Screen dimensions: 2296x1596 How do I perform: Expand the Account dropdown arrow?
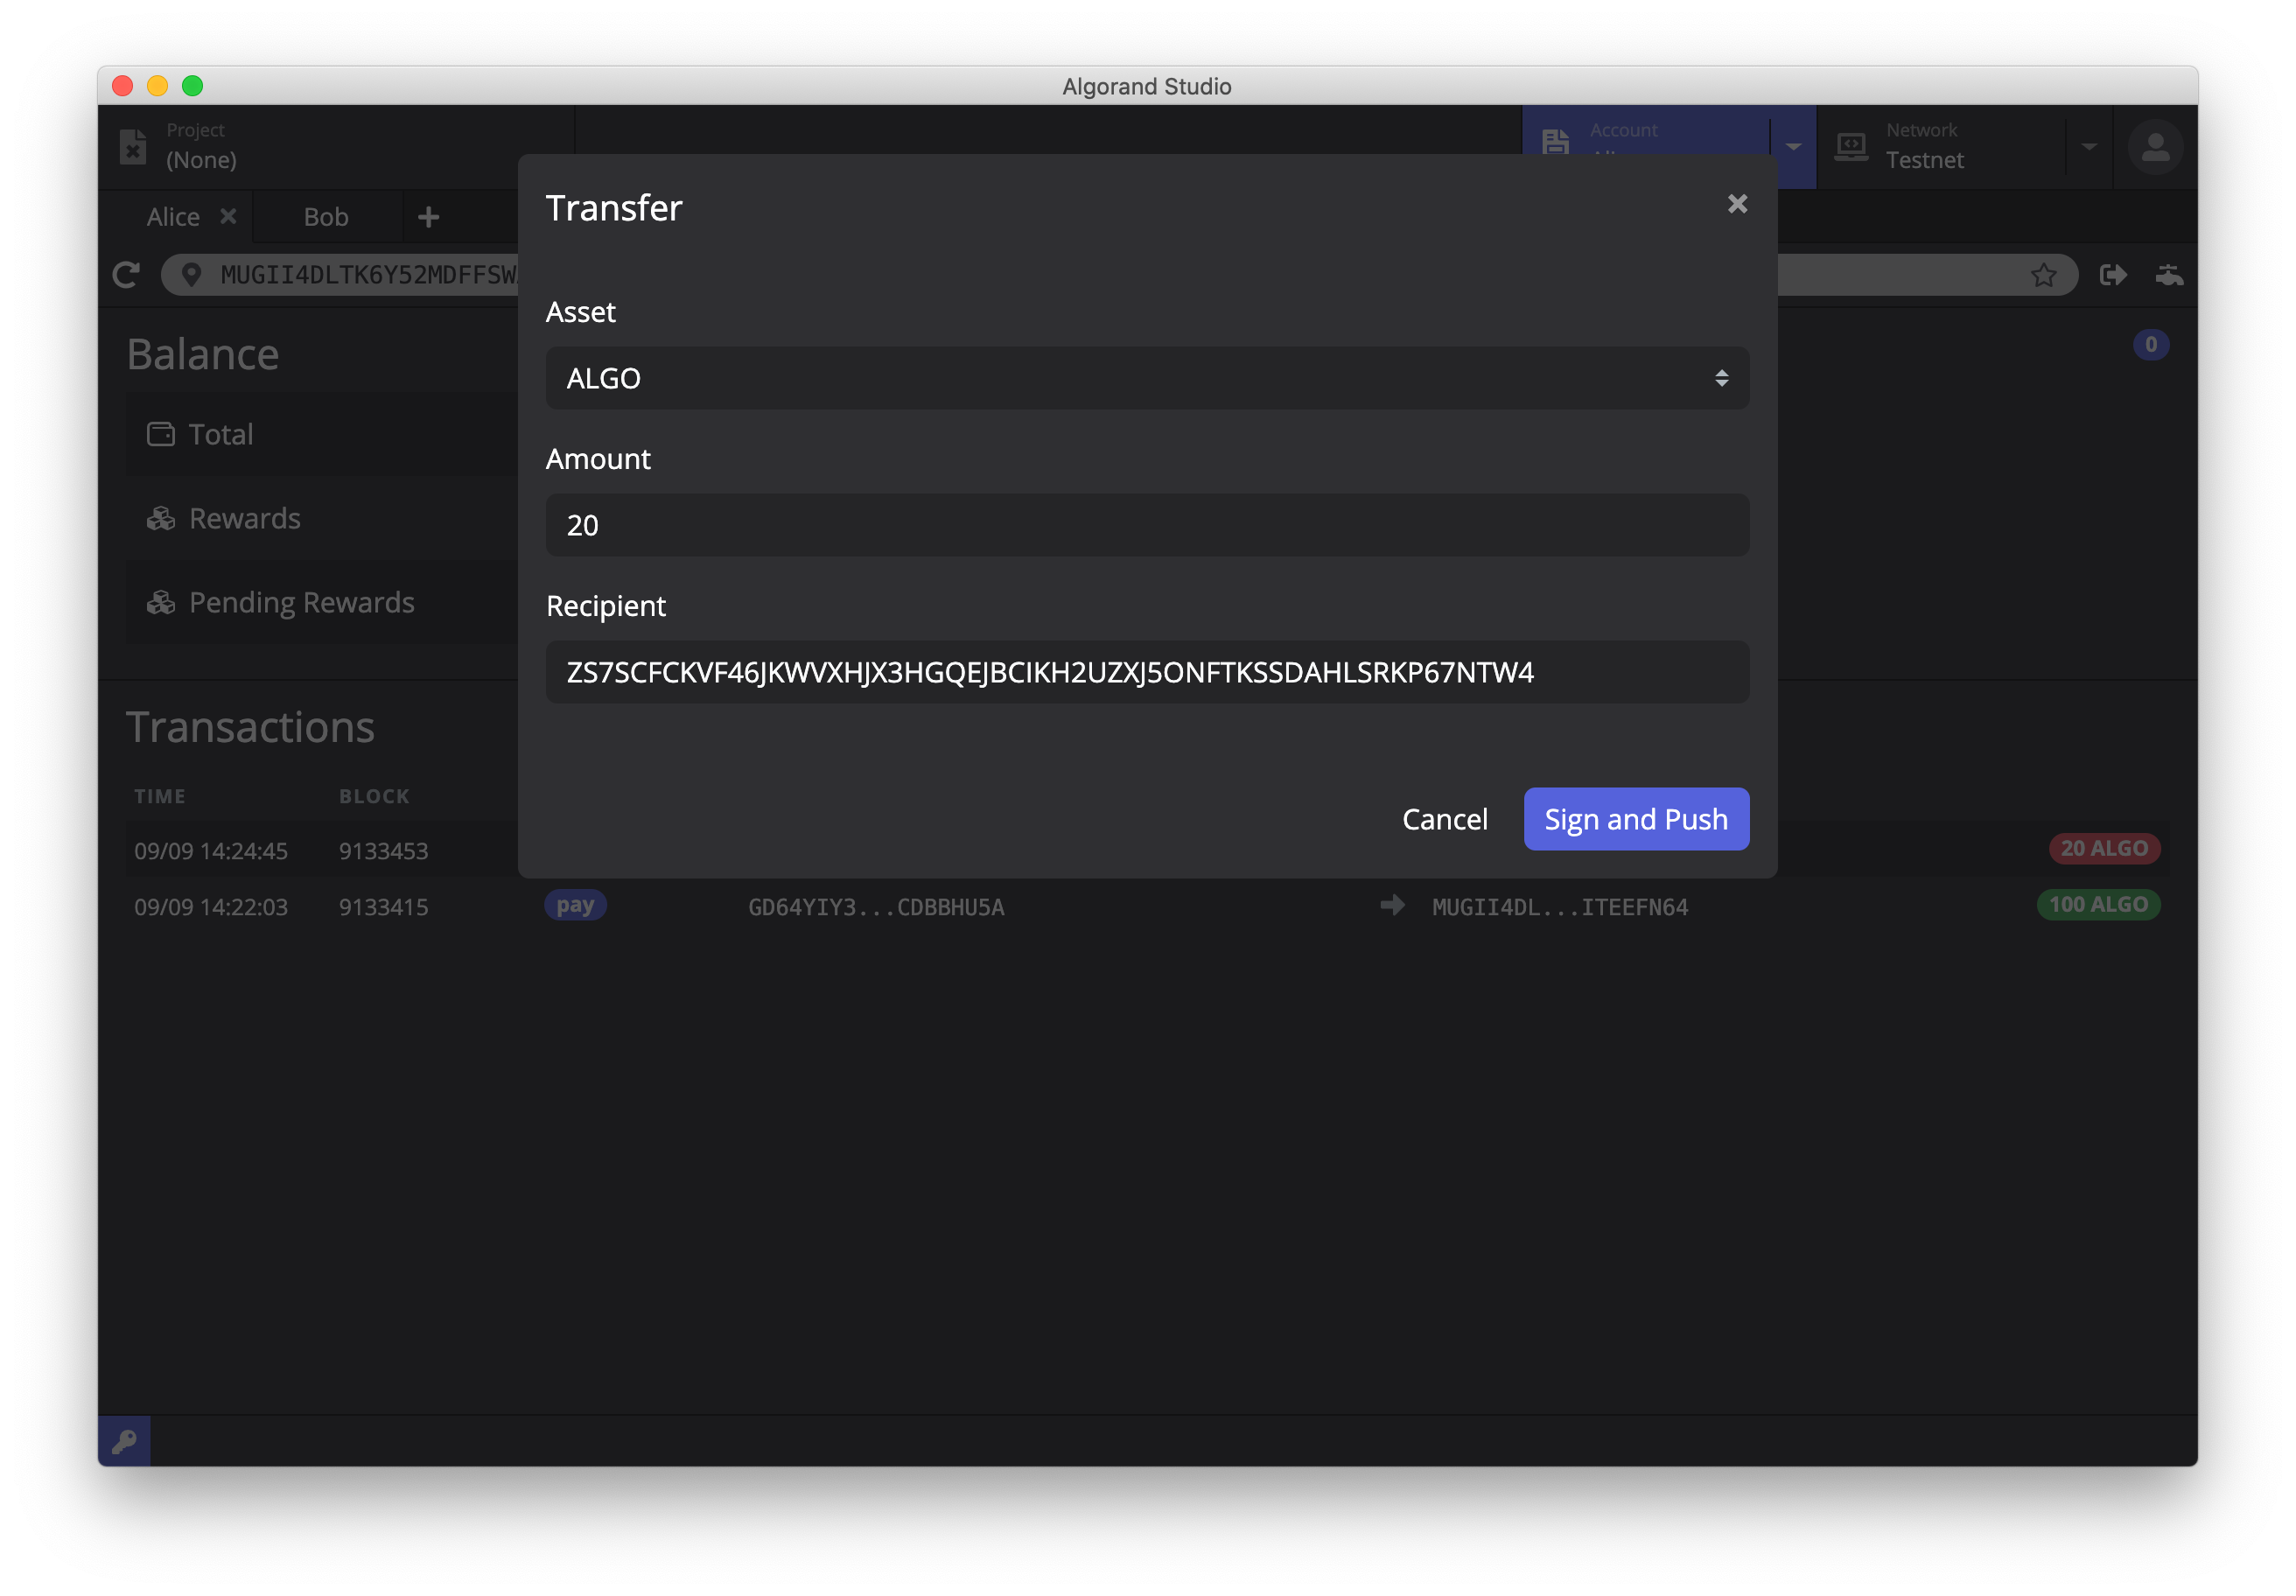coord(1793,146)
